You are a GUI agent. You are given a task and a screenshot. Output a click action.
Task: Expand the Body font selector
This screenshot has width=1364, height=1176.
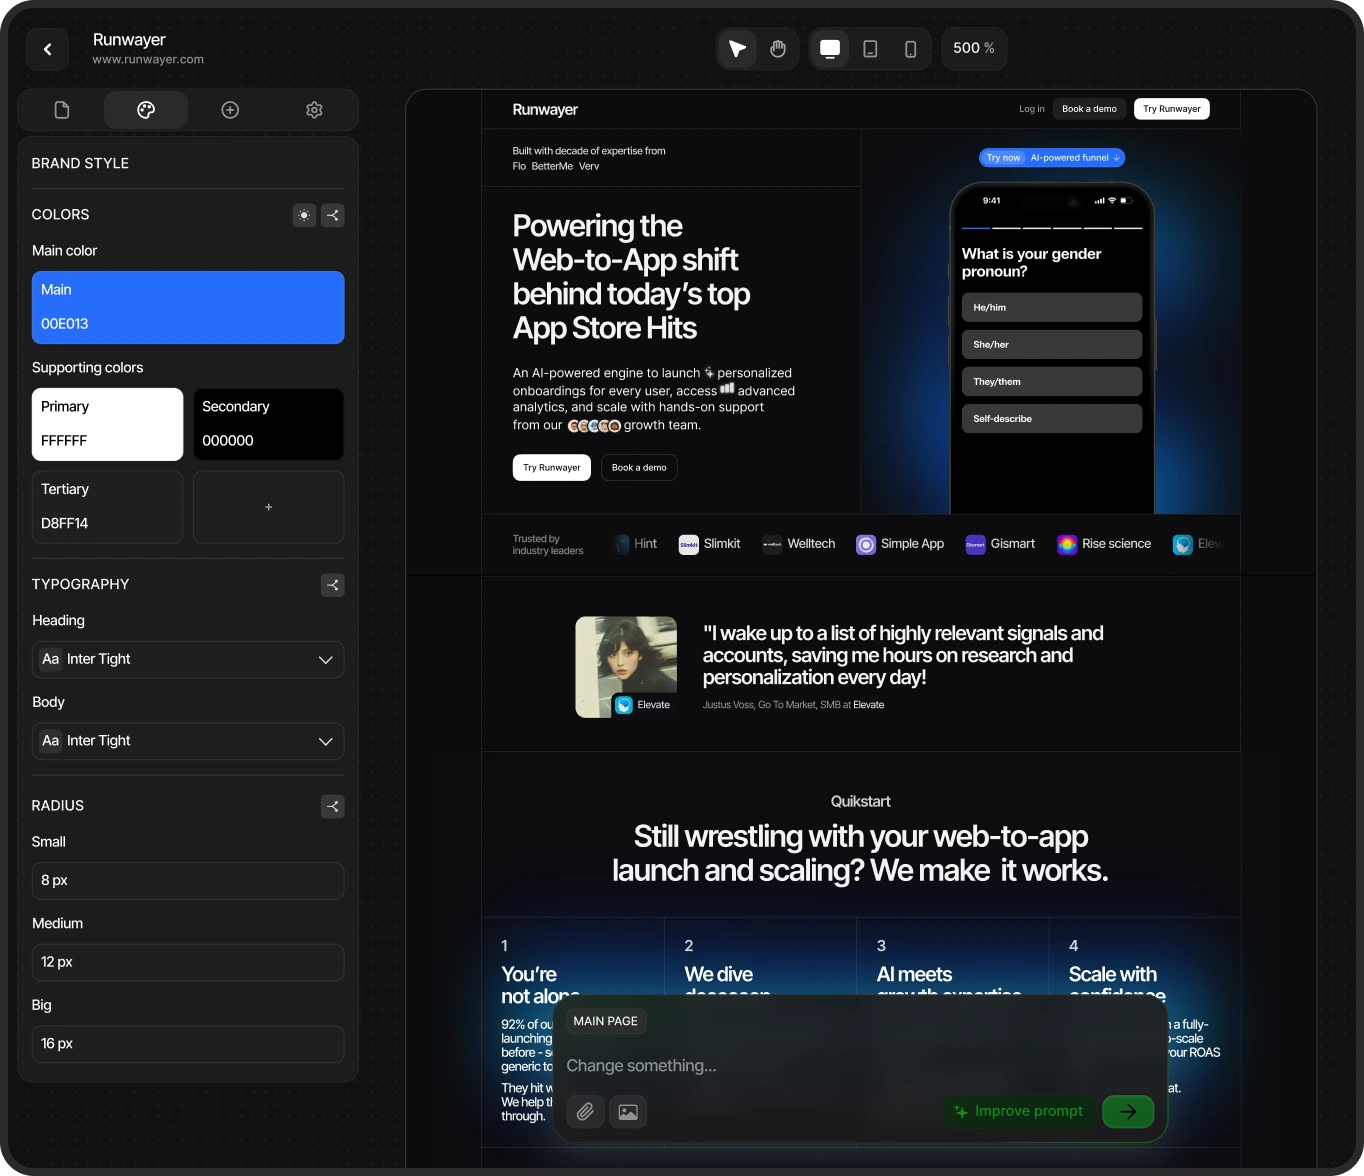[325, 742]
